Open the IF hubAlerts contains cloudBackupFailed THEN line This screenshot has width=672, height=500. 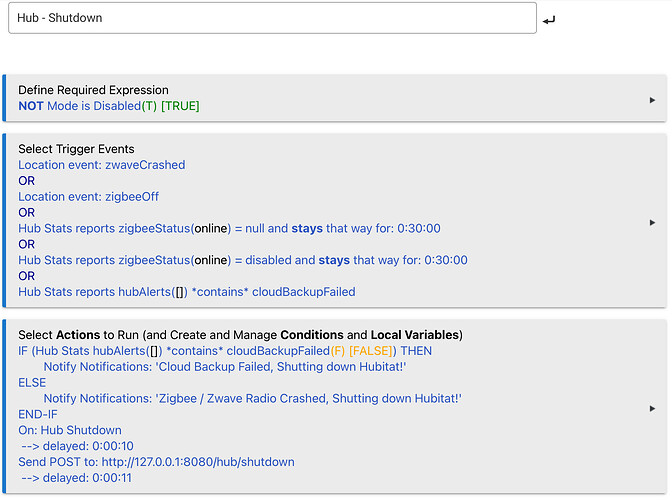tap(225, 351)
